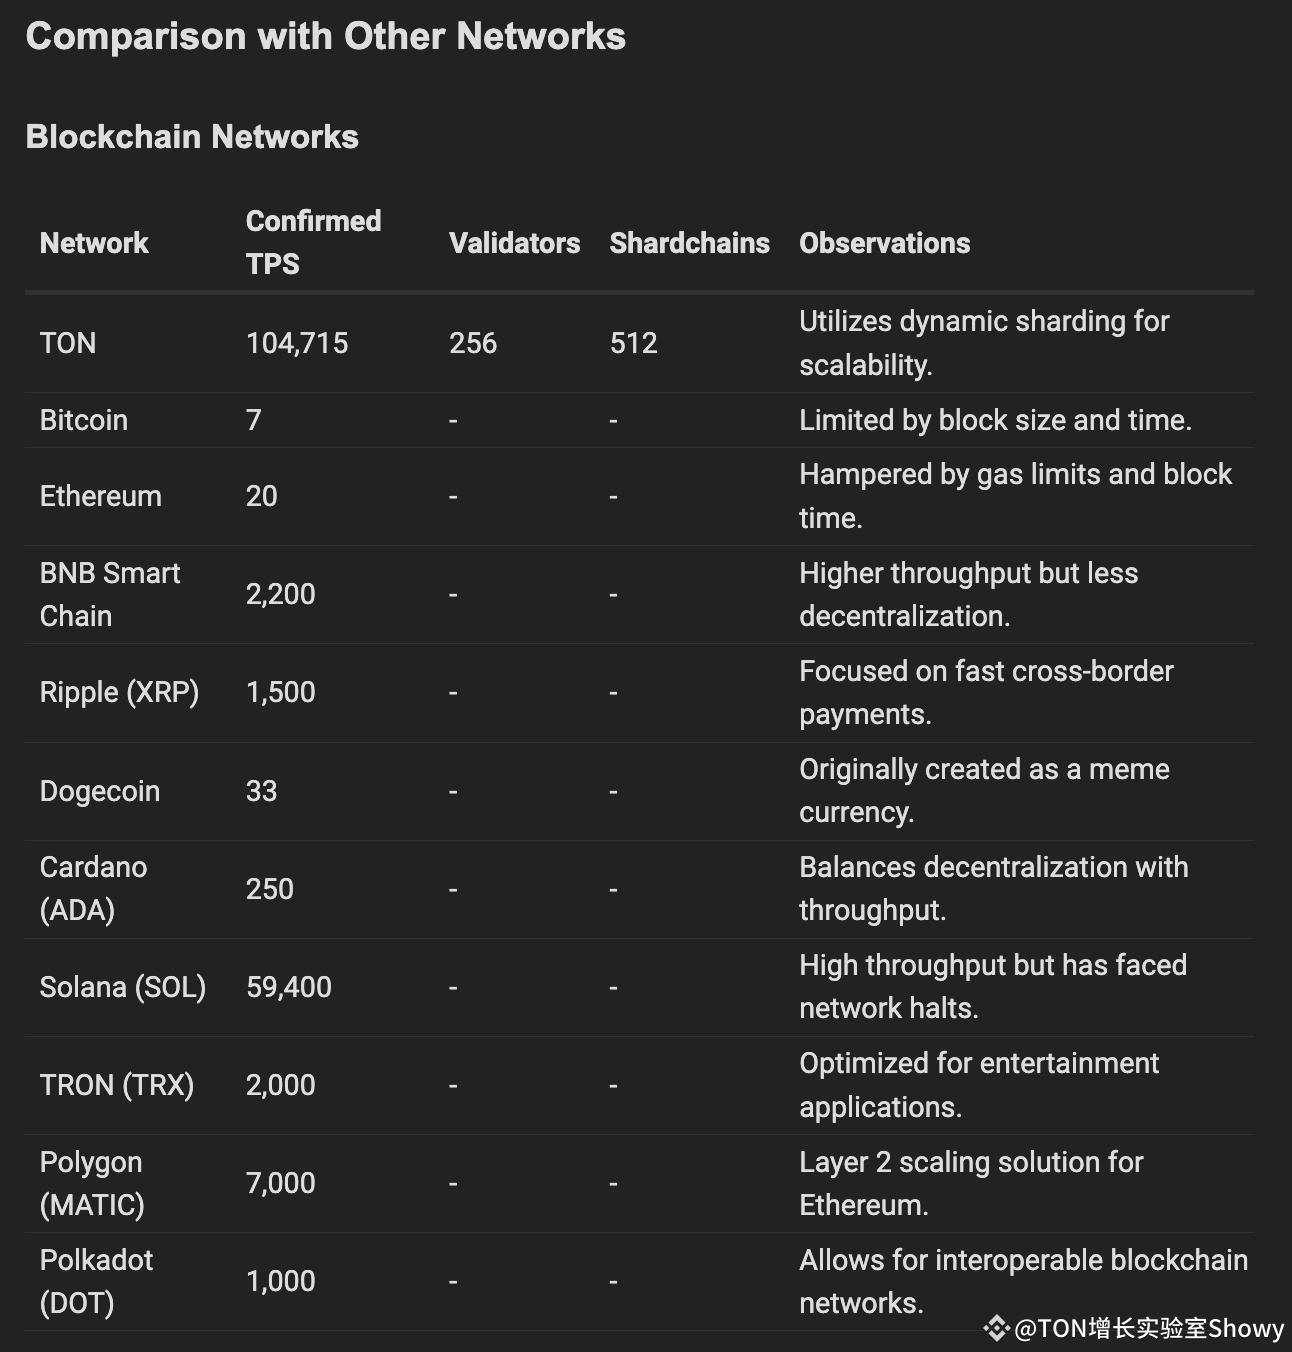Click the Solana (SOL) row name
This screenshot has width=1292, height=1352.
pos(123,987)
